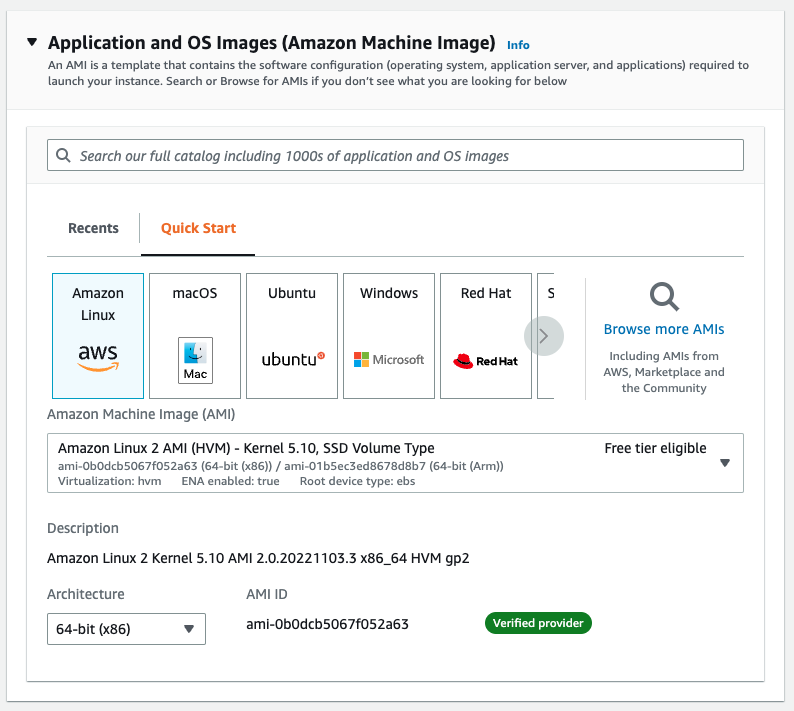Click the Verified provider badge
Screen dimensions: 794x711
539,623
